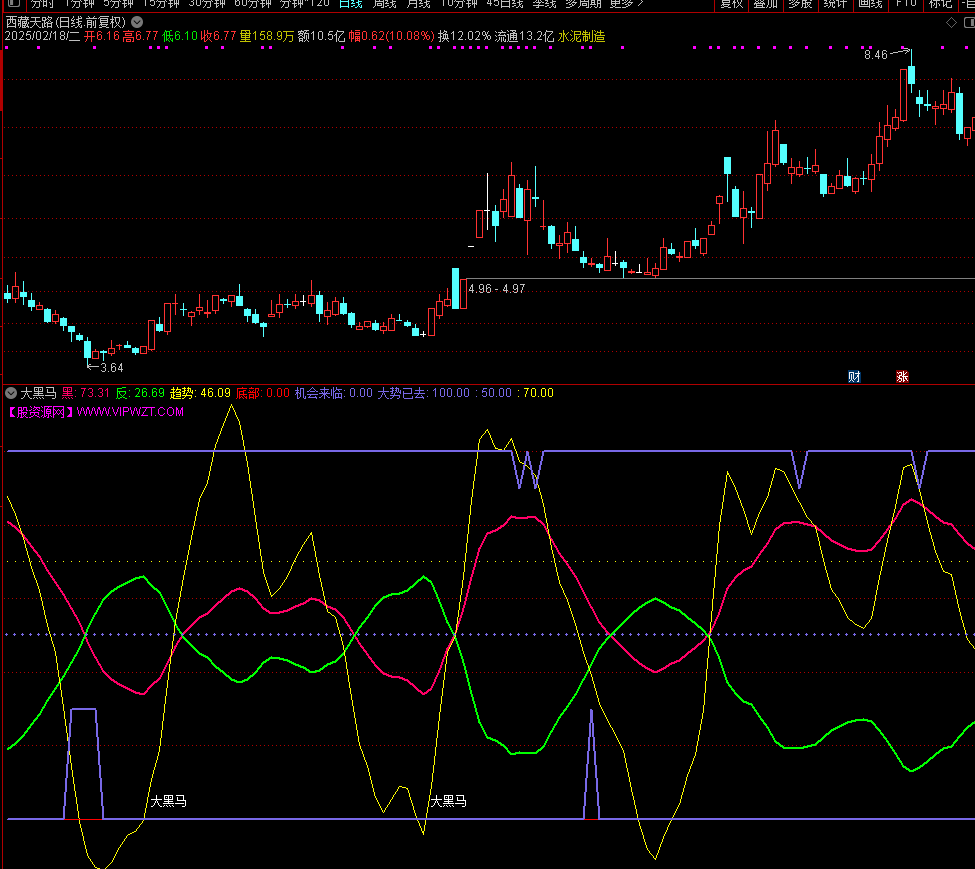
Task: Click the 换12.02% turnover value
Action: pyautogui.click(x=464, y=37)
